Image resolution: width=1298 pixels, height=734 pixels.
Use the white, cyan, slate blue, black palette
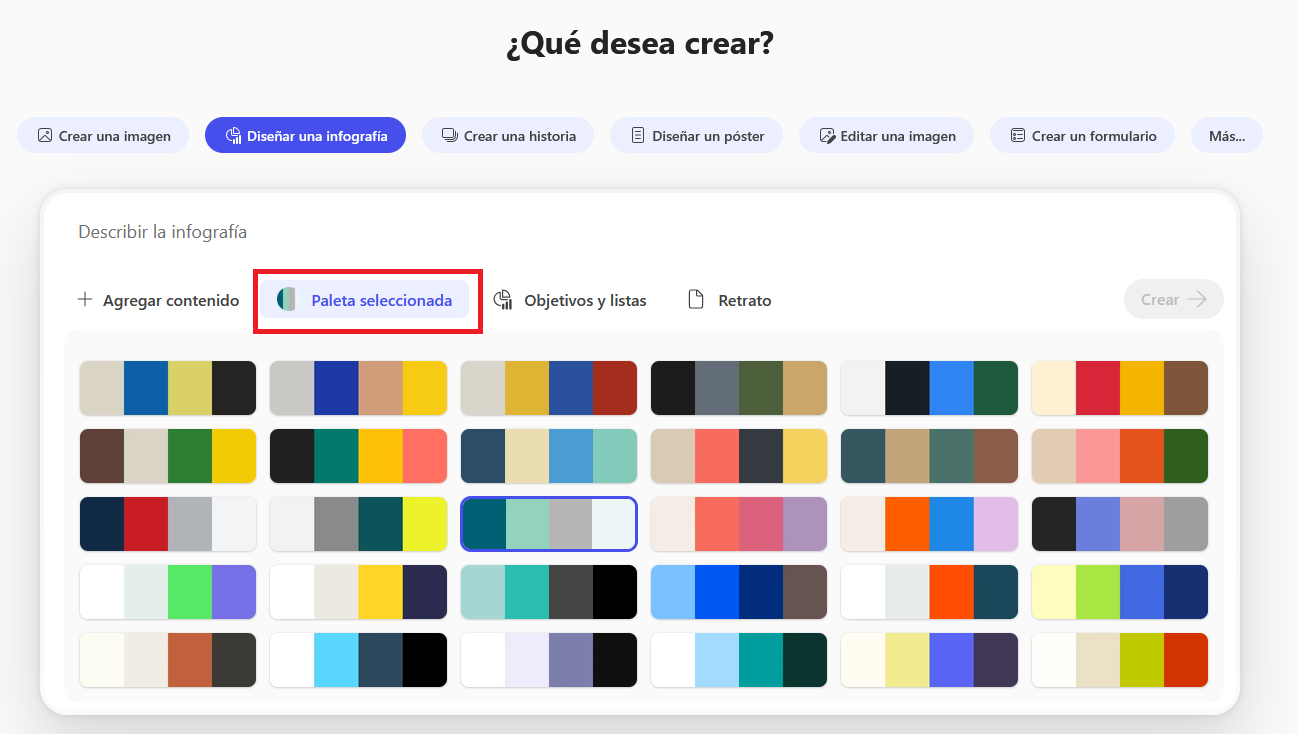coord(358,660)
